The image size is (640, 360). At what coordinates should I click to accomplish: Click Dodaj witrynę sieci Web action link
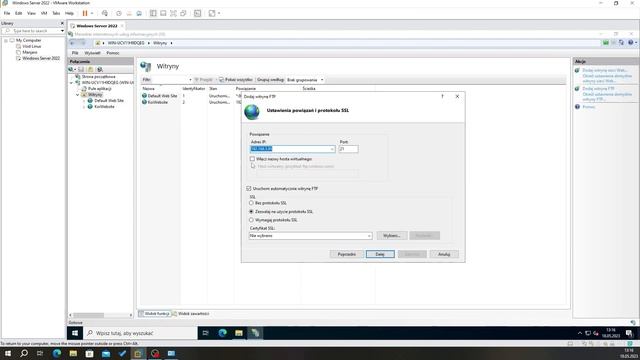coord(604,70)
